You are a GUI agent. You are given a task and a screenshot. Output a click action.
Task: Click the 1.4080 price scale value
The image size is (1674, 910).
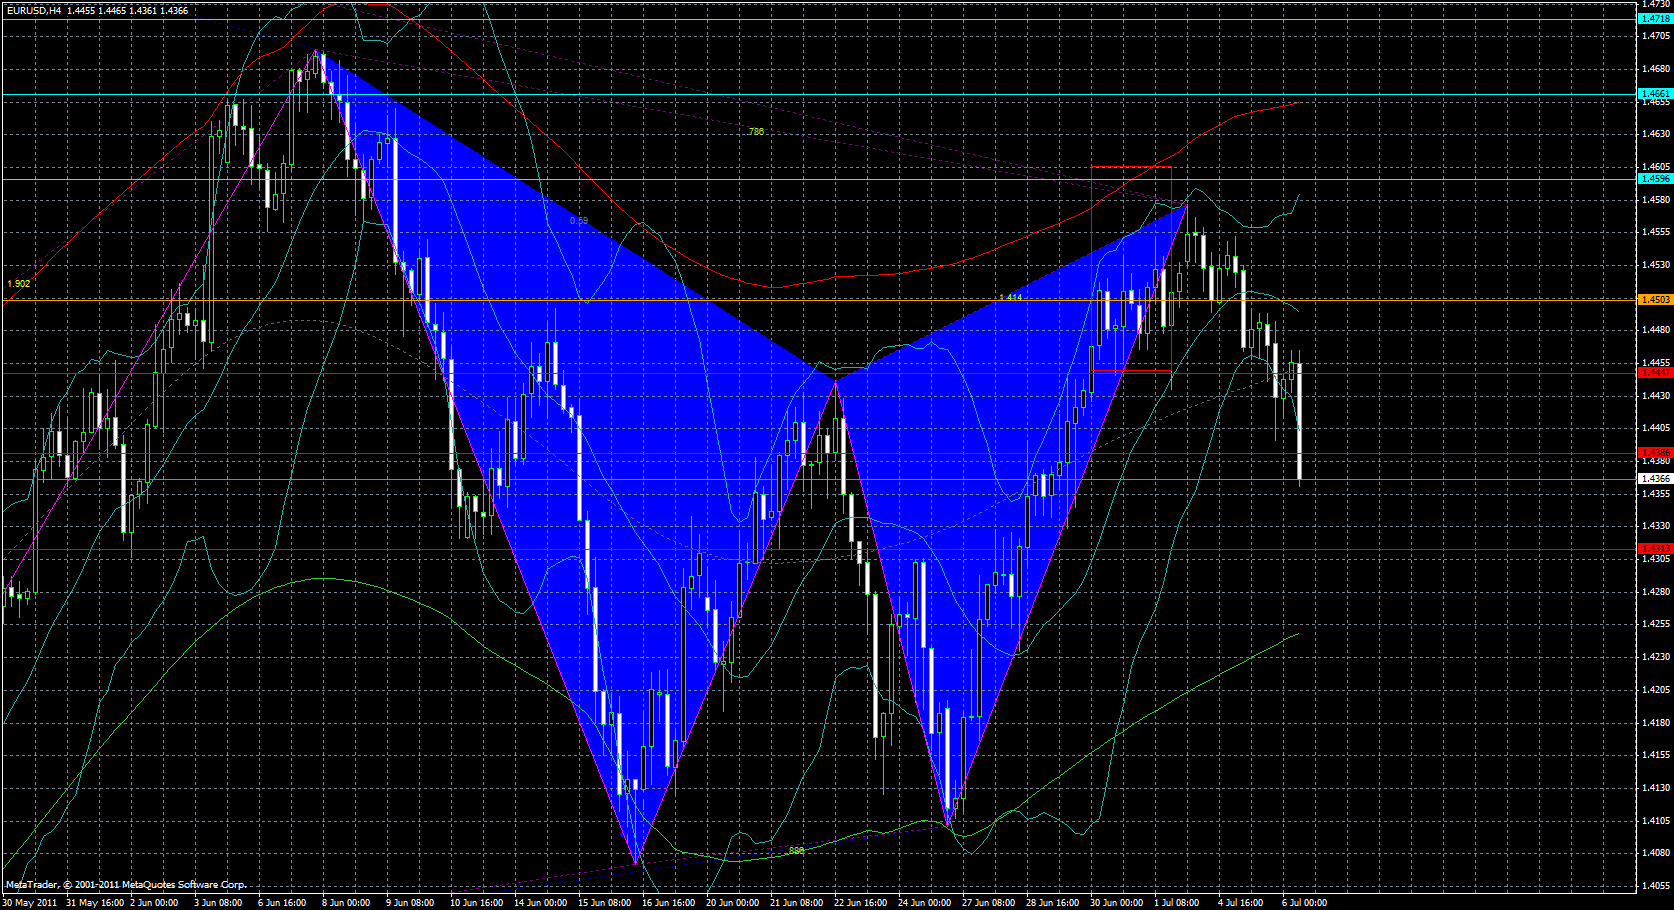pos(1656,853)
